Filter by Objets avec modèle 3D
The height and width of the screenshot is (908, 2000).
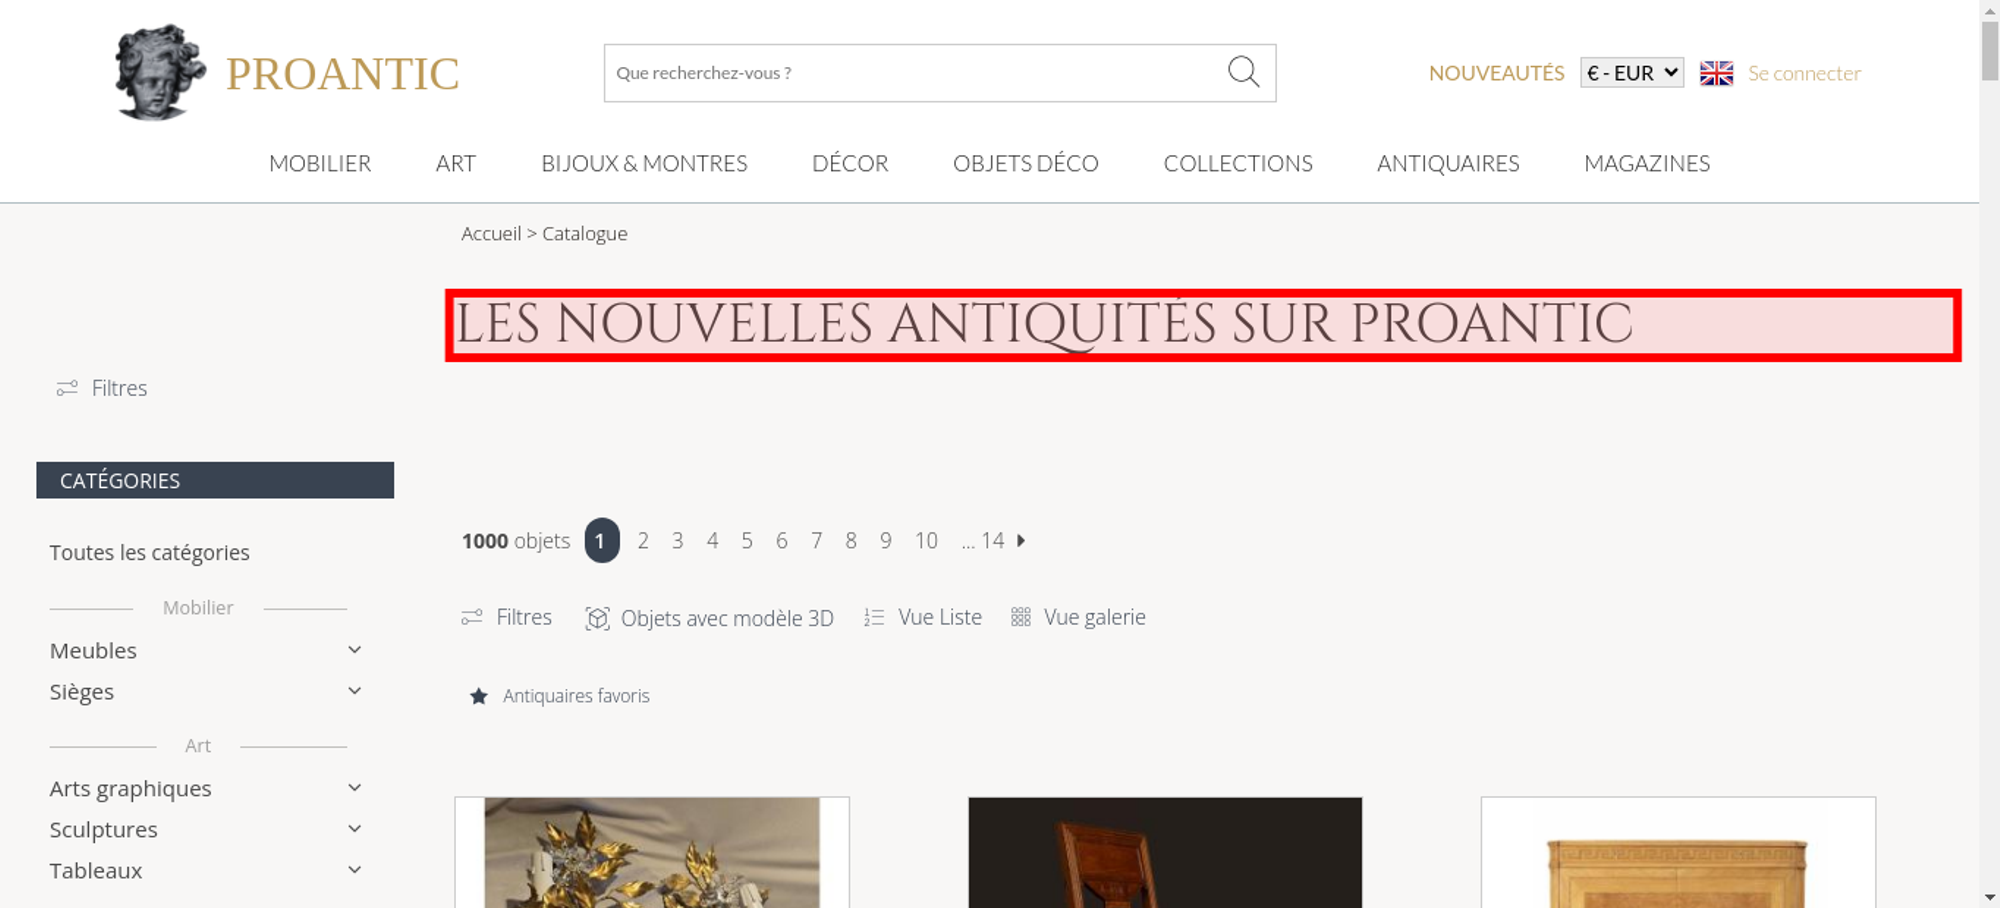click(x=709, y=618)
